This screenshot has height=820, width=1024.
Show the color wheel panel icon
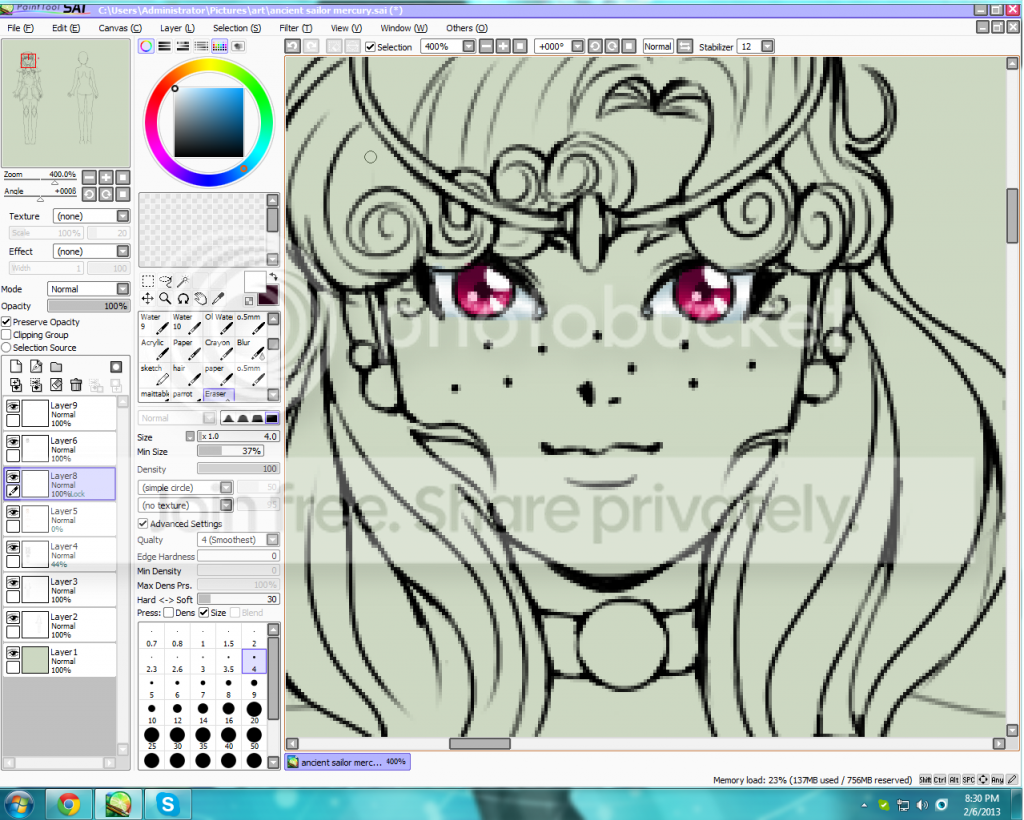[x=146, y=46]
